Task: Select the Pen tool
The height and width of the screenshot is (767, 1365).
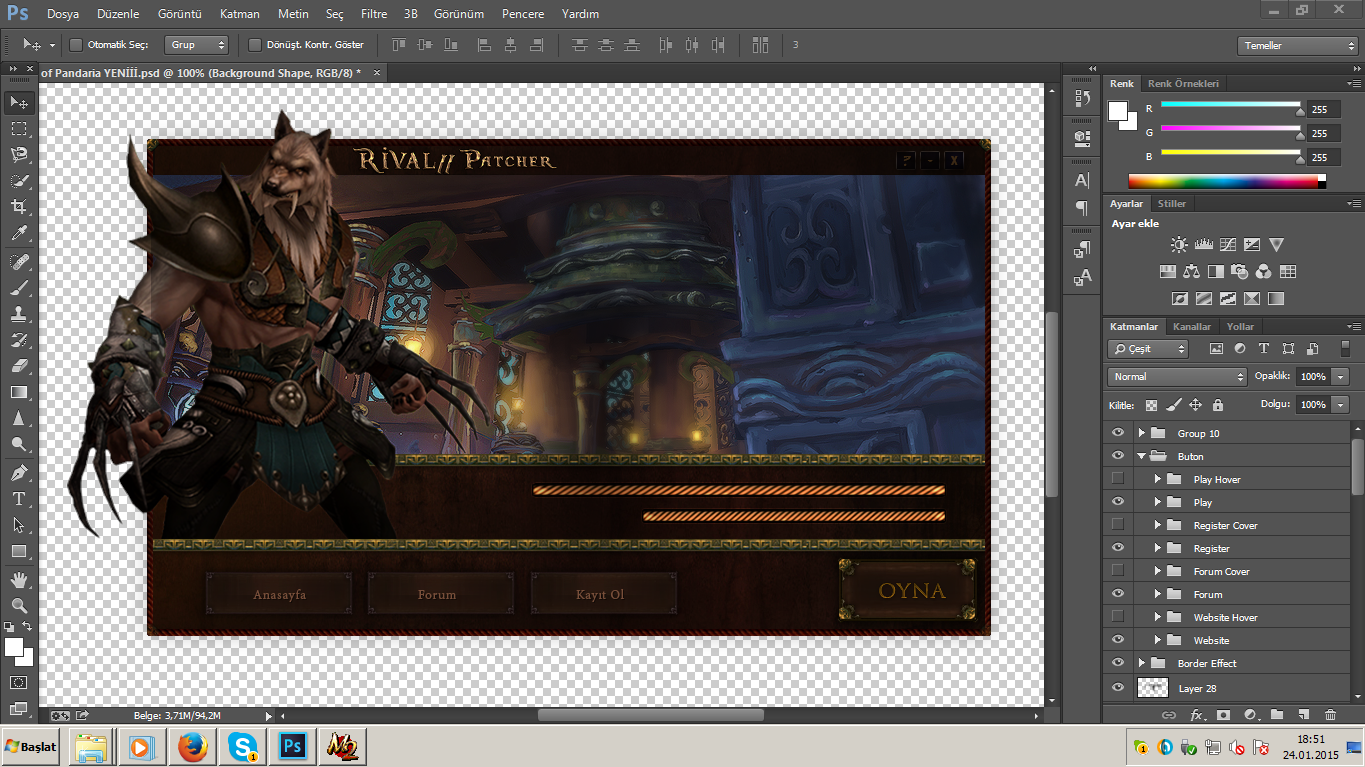Action: click(19, 472)
